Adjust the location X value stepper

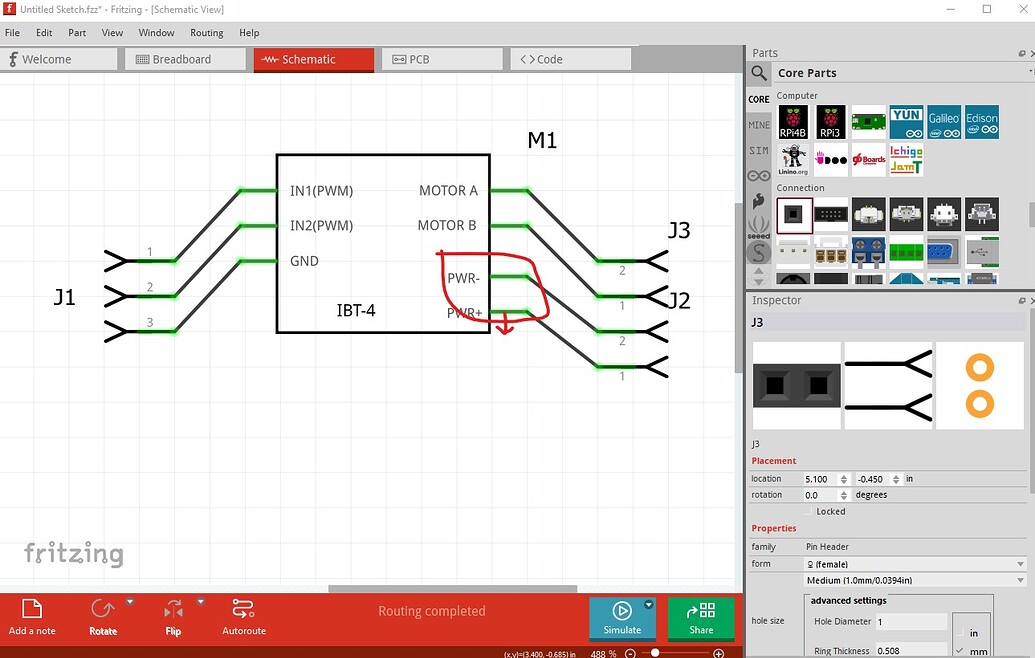click(x=843, y=479)
